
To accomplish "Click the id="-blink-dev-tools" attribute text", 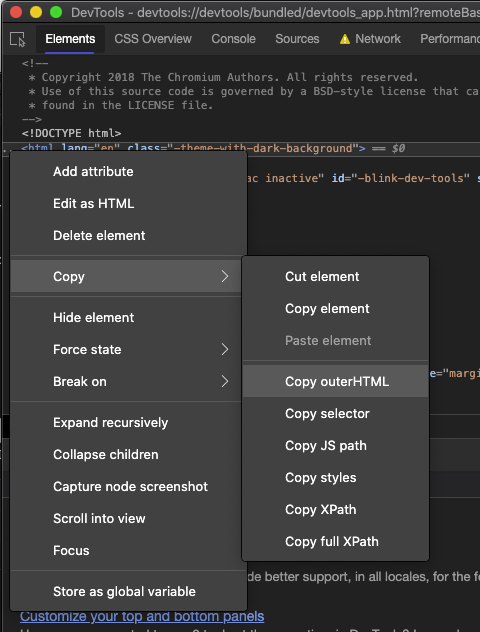I will (x=401, y=178).
